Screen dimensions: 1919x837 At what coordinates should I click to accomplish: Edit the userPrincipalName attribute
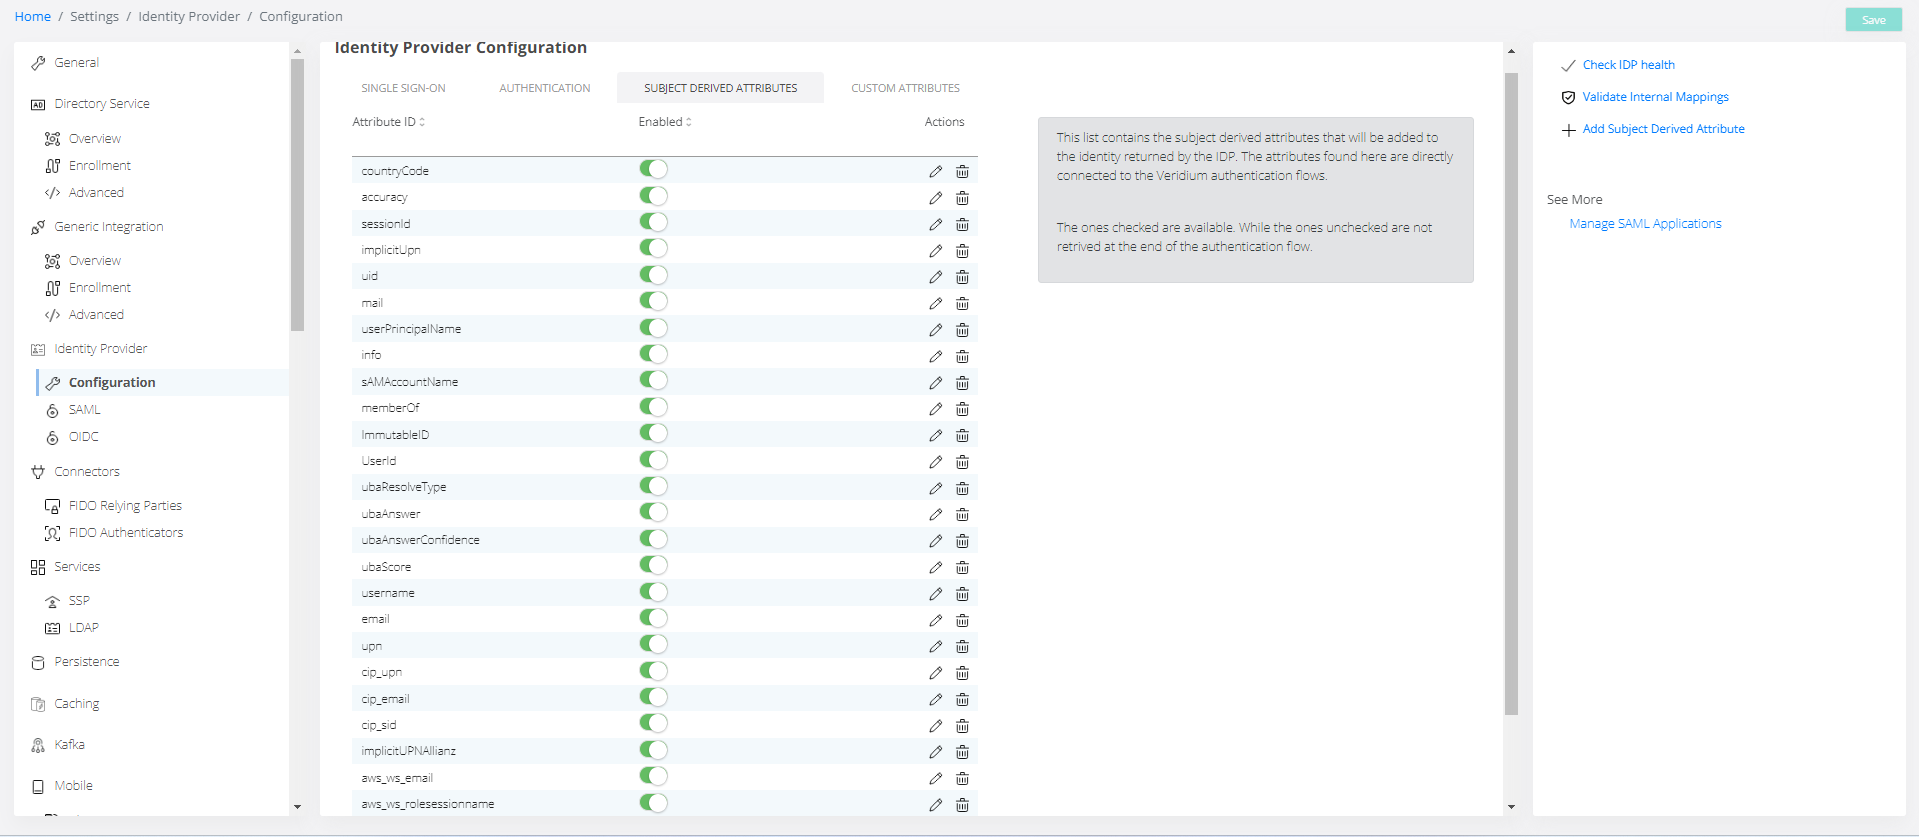click(935, 330)
